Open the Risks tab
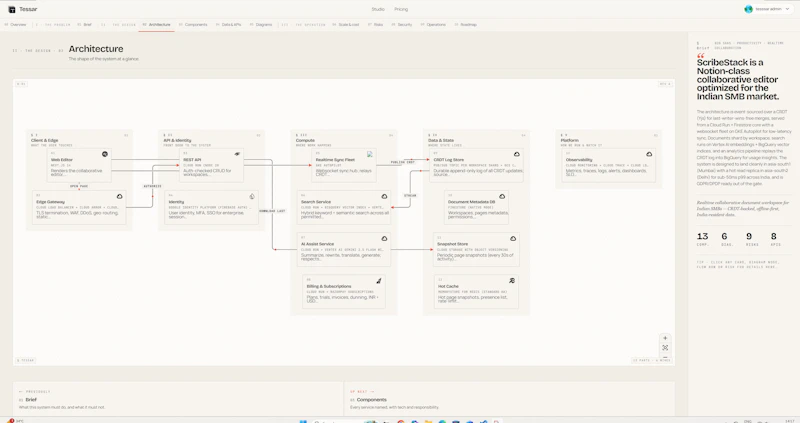Screen dimensions: 800x423 click(376, 24)
